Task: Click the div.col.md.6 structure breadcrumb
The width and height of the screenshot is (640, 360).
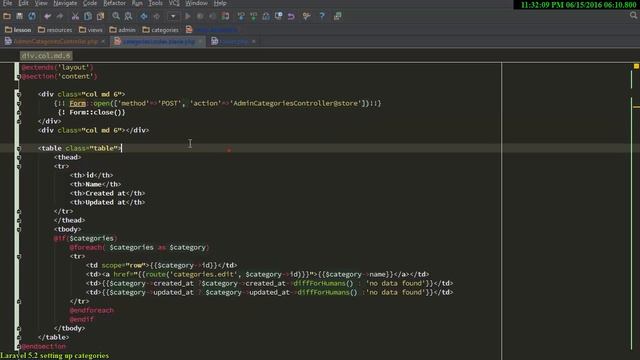Action: (46, 56)
